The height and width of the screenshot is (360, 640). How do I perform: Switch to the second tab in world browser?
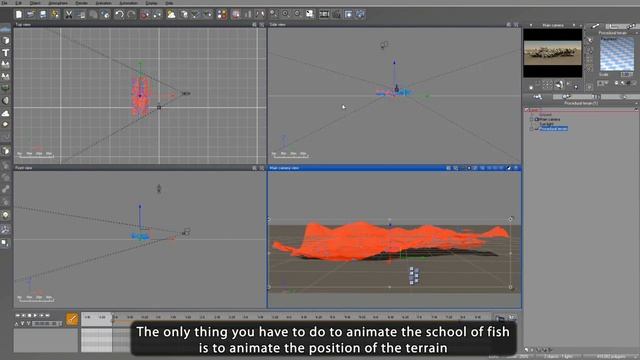coord(567,97)
